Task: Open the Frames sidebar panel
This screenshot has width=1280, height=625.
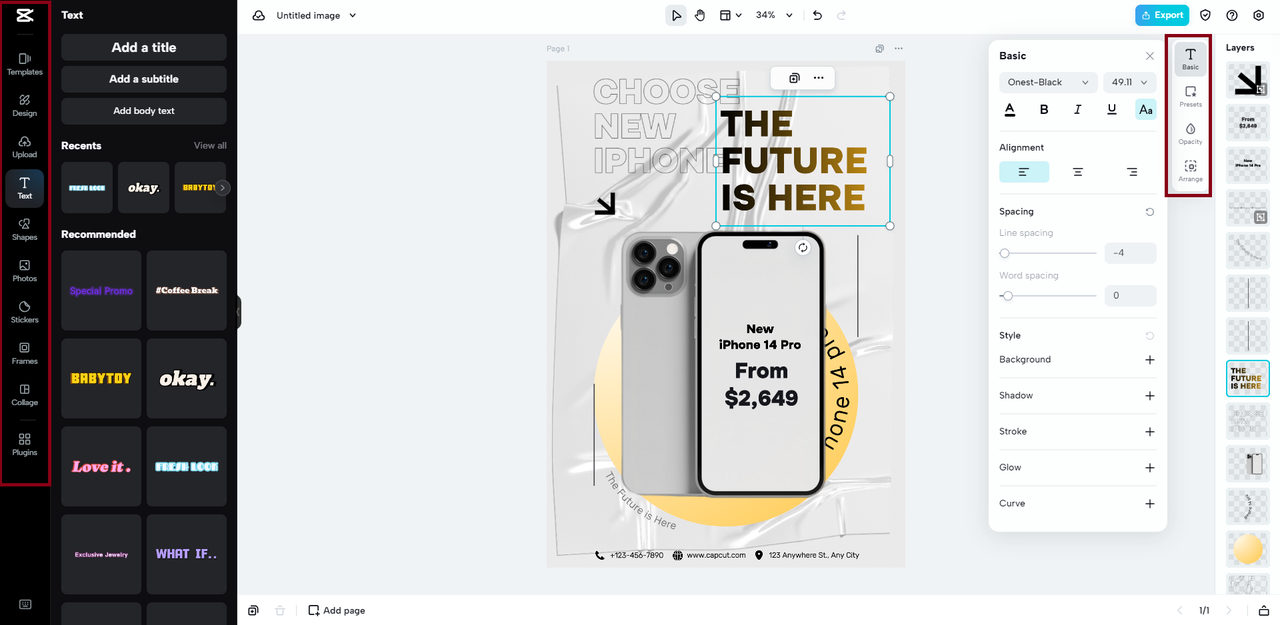Action: pyautogui.click(x=25, y=353)
